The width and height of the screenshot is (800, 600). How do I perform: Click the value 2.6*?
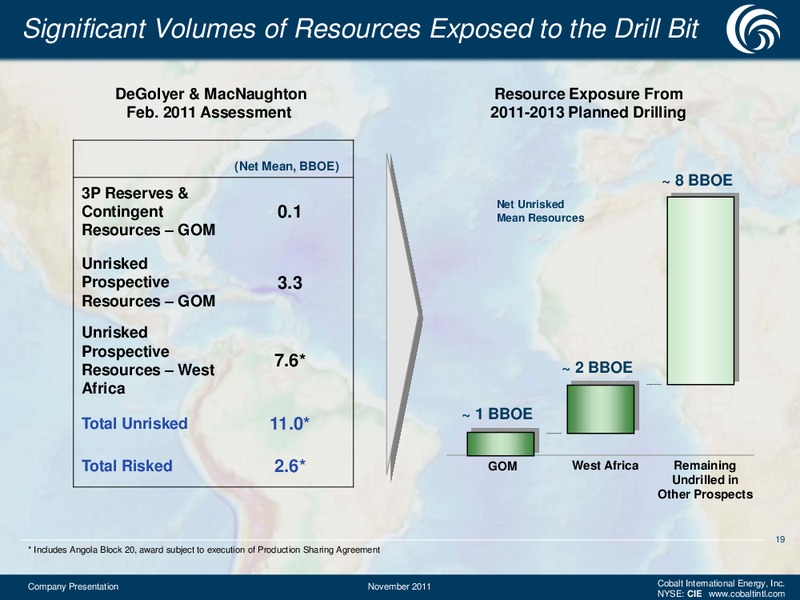pyautogui.click(x=289, y=466)
